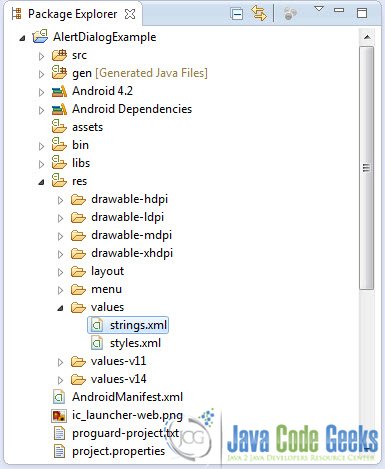Expand the values-v11 folder
Screen dimensions: 385x469
pyautogui.click(x=60, y=362)
